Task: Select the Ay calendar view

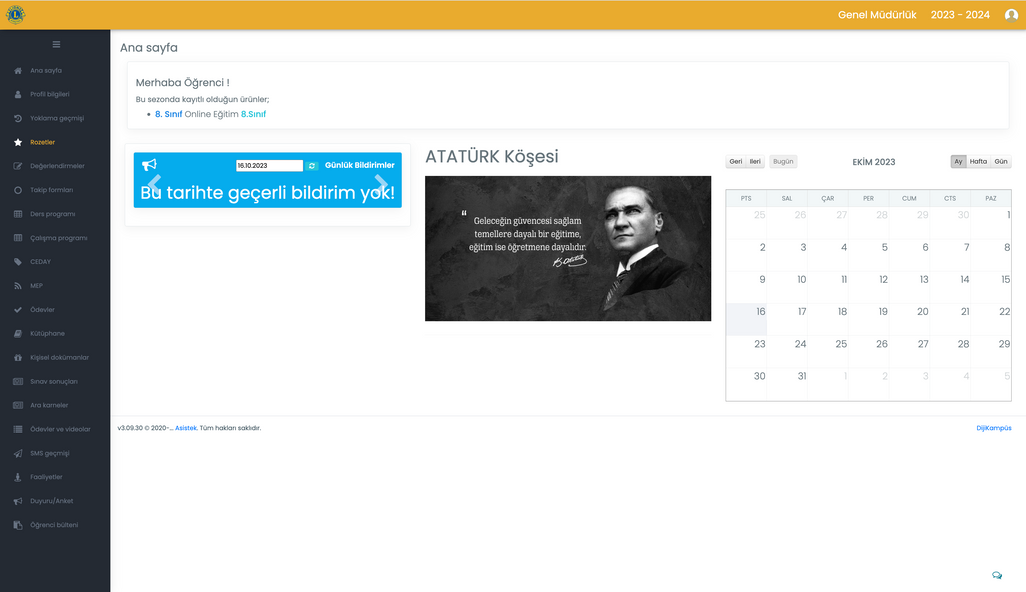Action: [x=958, y=161]
